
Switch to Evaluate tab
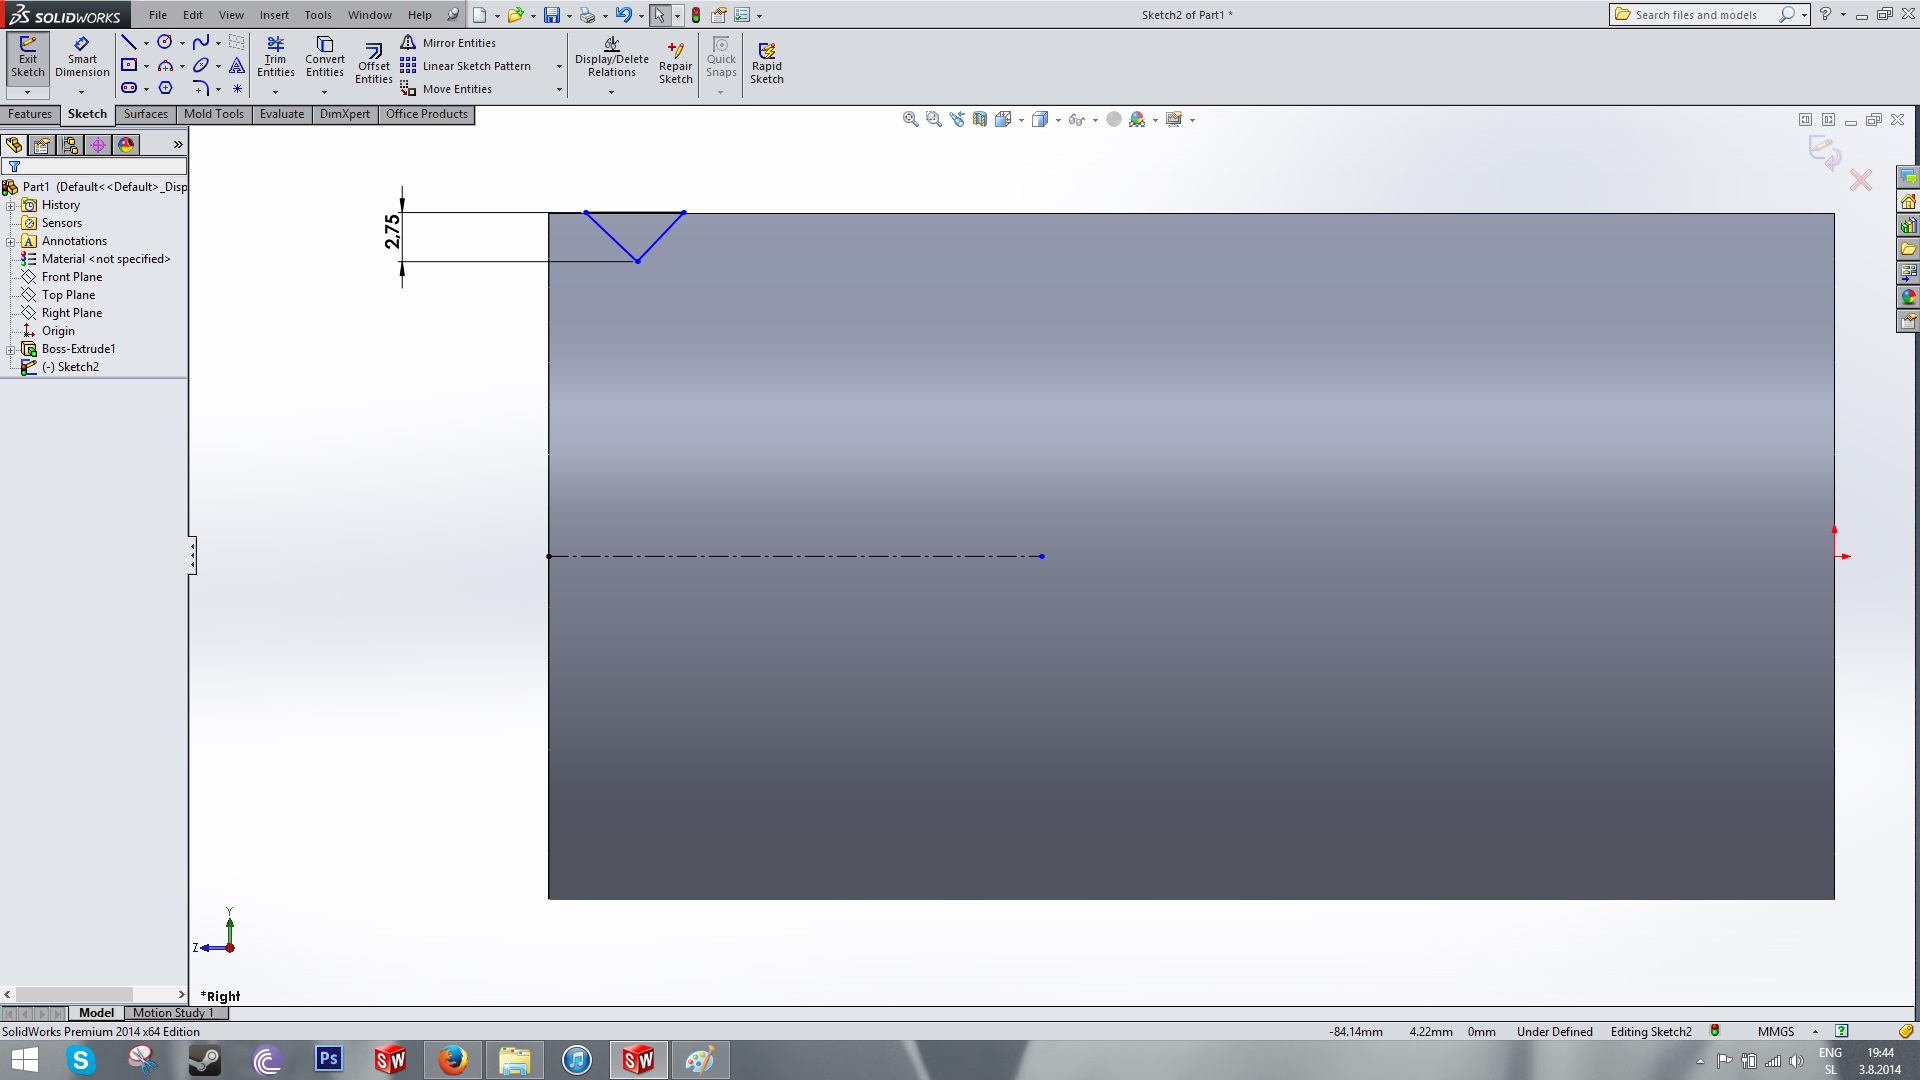[x=282, y=114]
